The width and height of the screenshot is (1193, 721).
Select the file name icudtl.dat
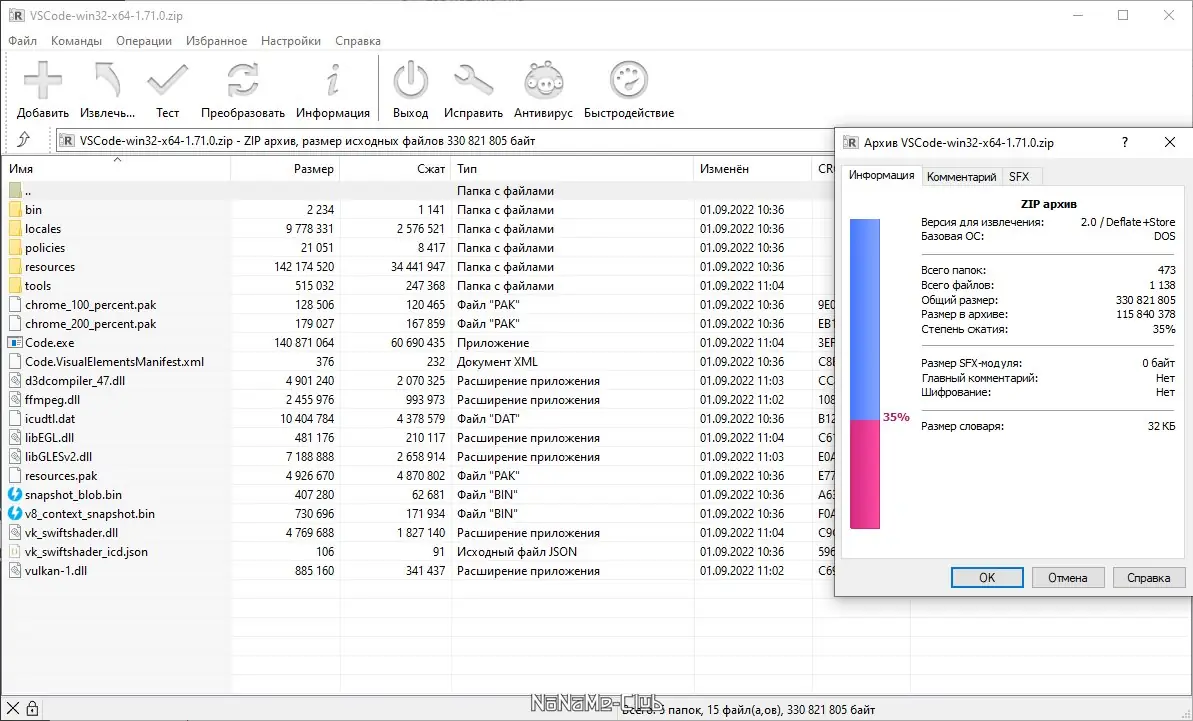(49, 418)
